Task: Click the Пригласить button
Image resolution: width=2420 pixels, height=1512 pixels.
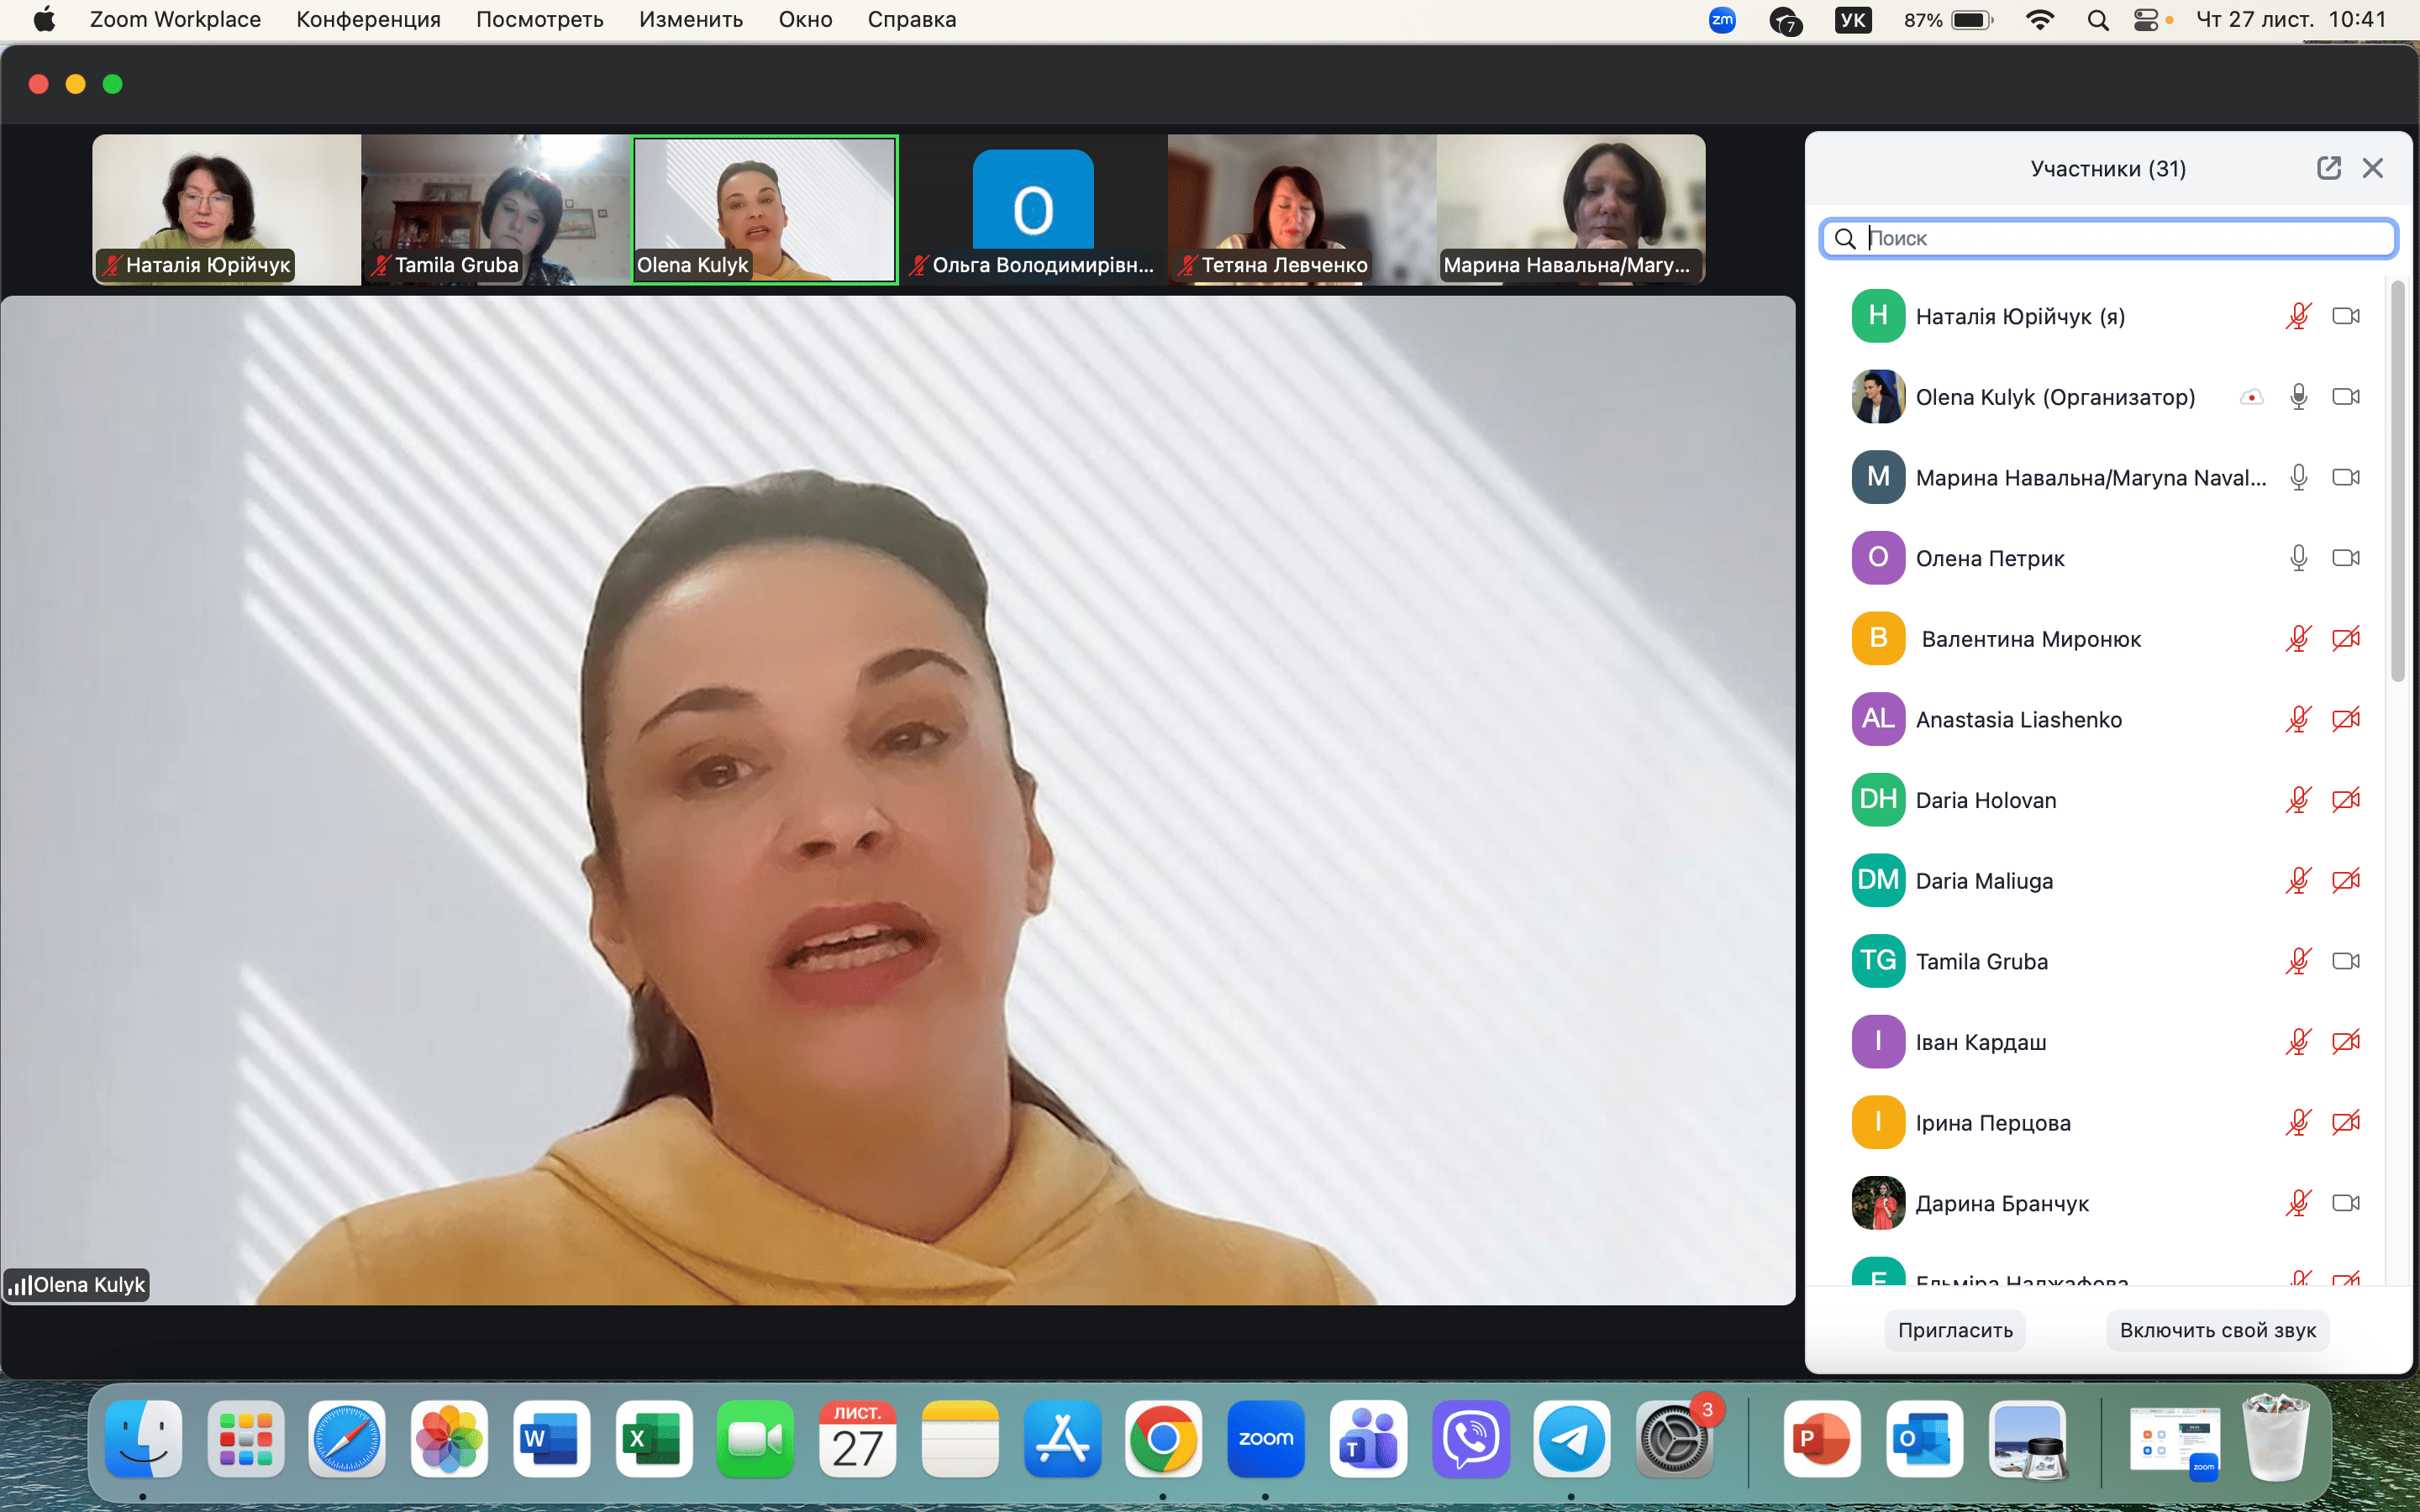Action: [x=1955, y=1330]
